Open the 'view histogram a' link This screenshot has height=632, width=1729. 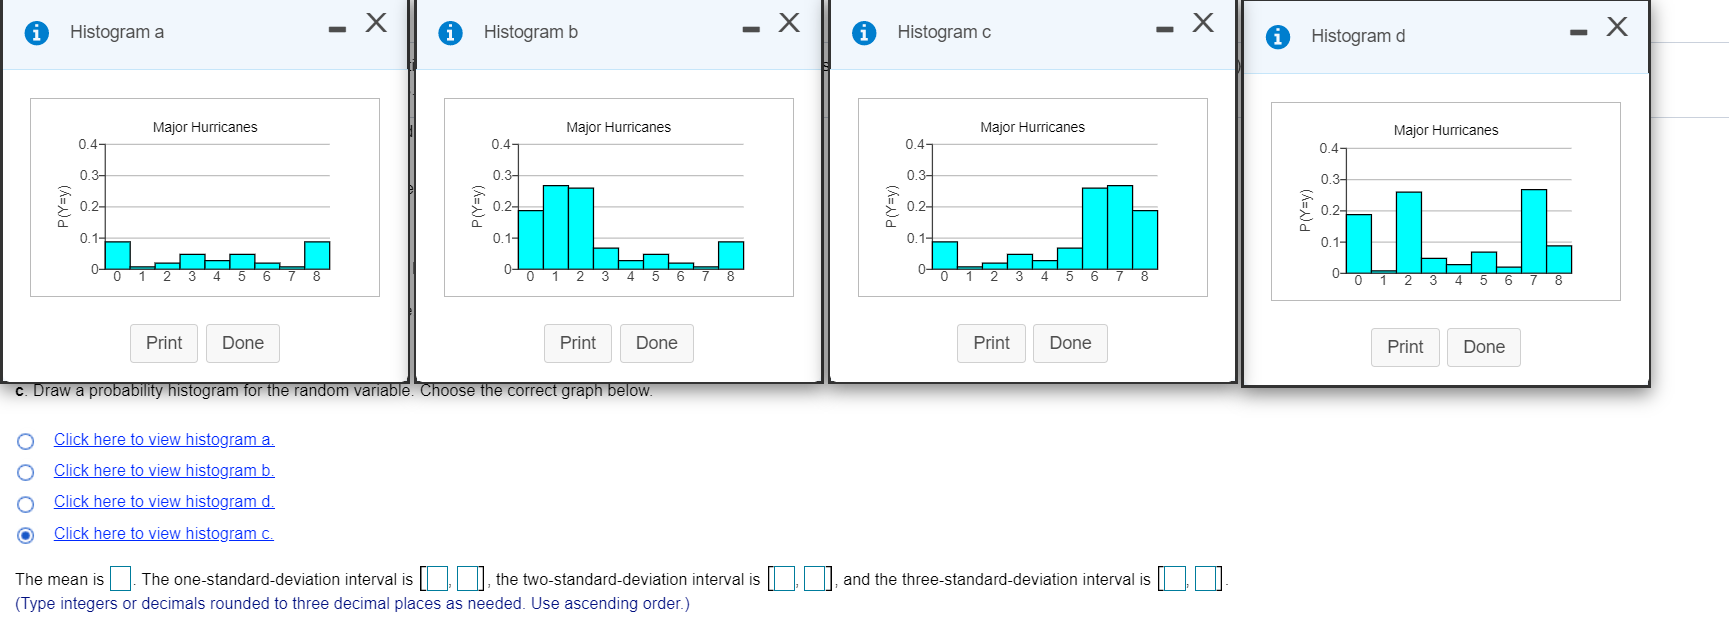164,440
